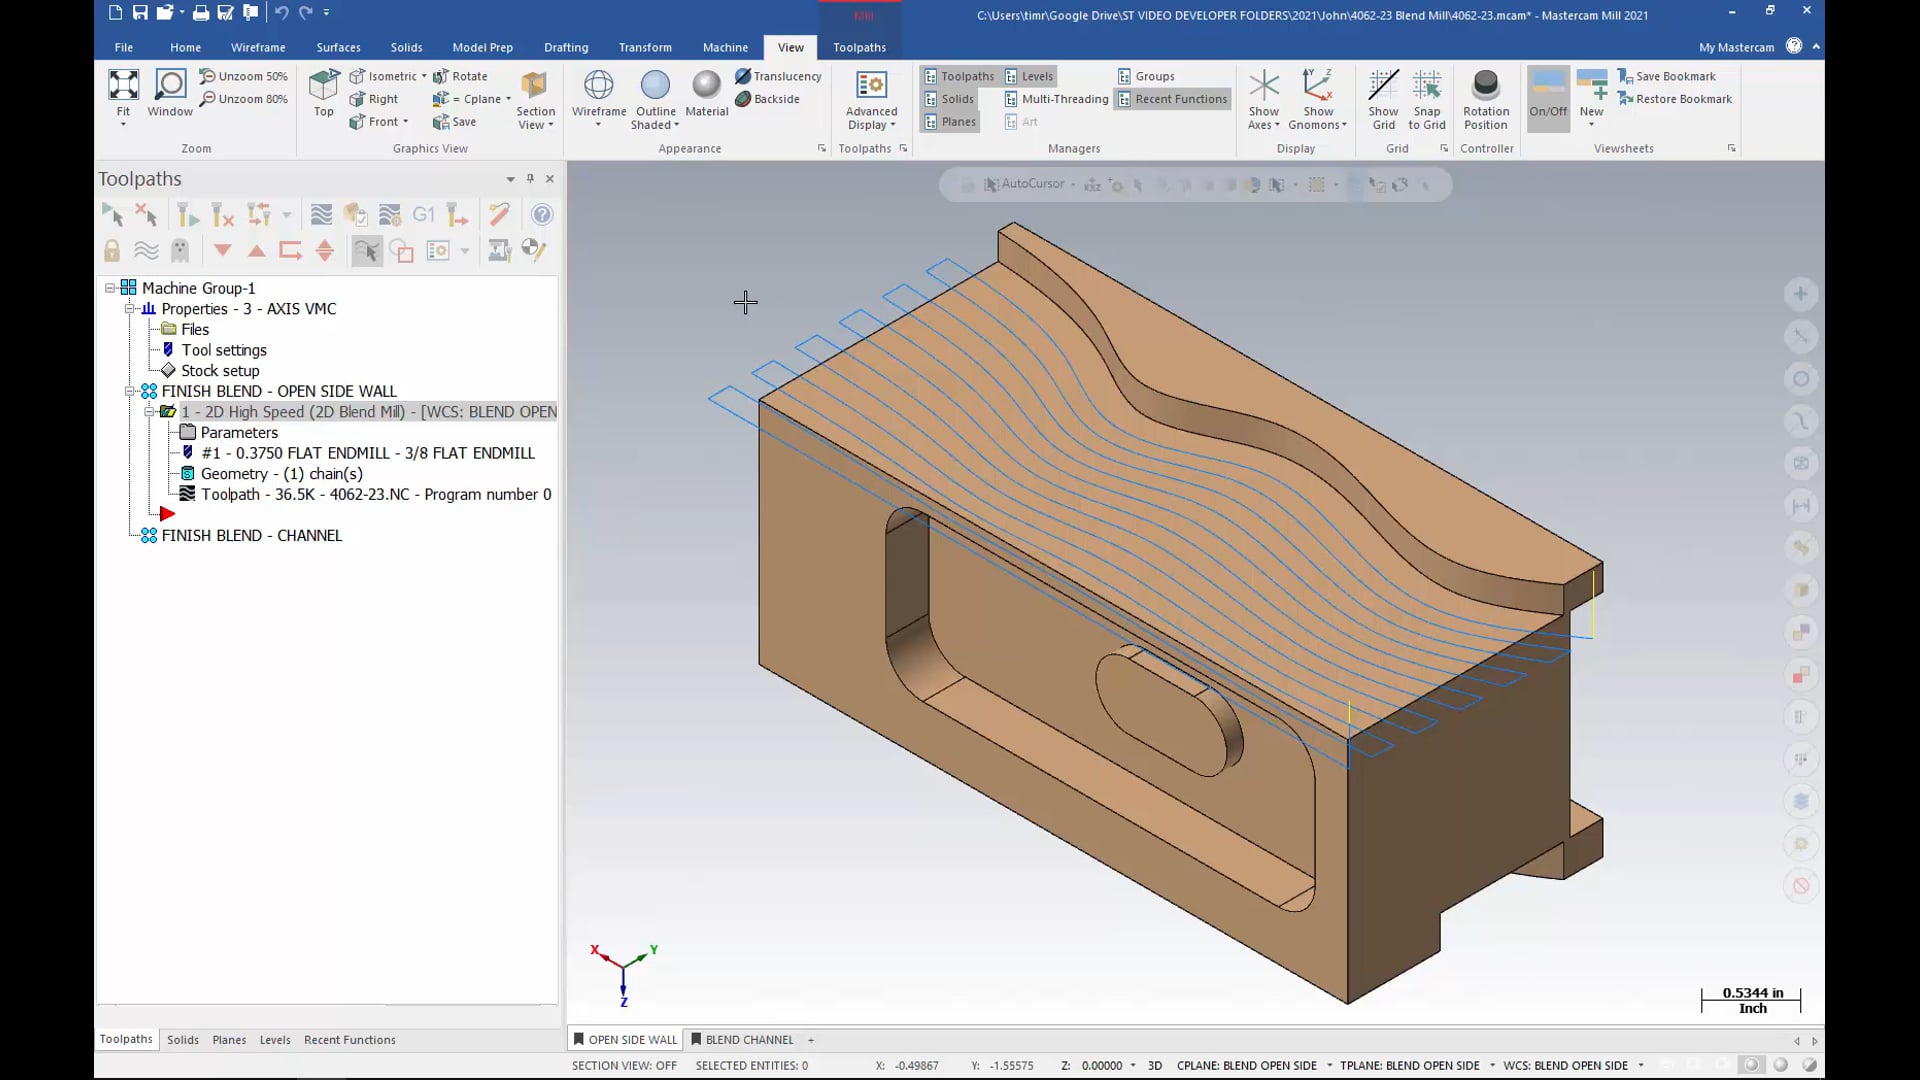Click the Toolpaths tab at bottom panel

coord(125,1039)
